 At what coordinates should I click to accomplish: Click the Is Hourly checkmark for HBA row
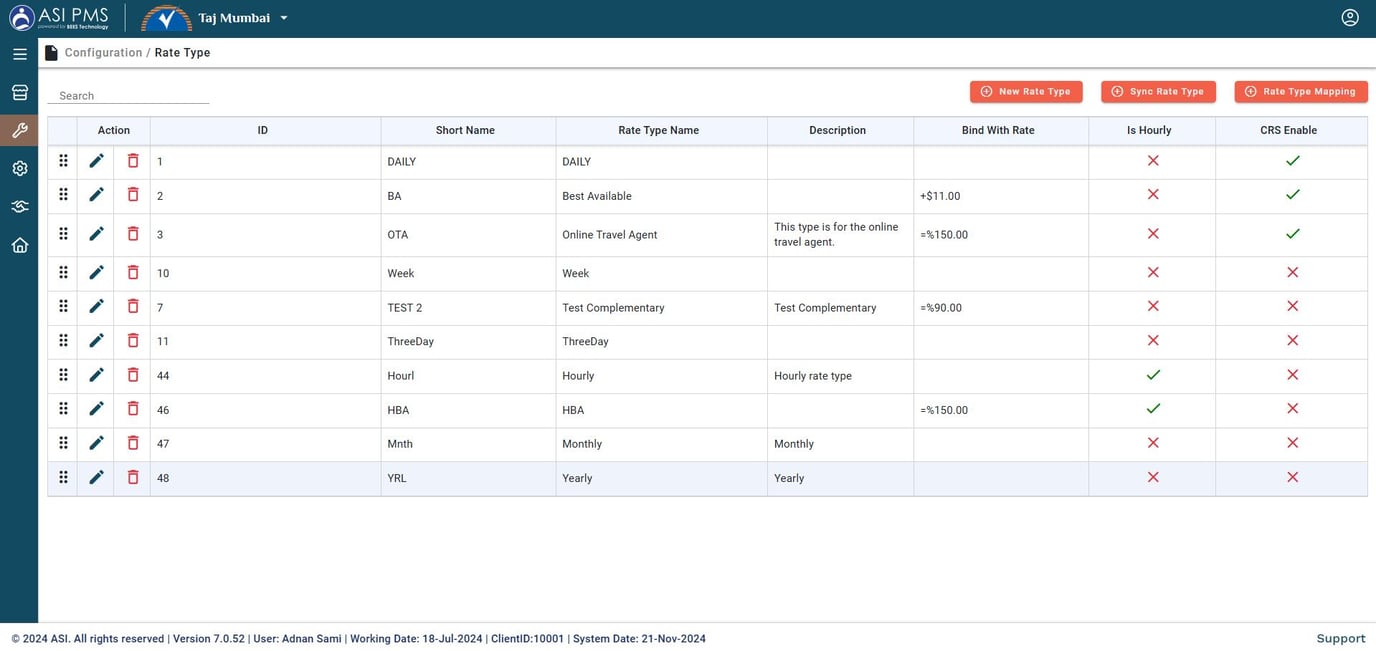(x=1153, y=409)
